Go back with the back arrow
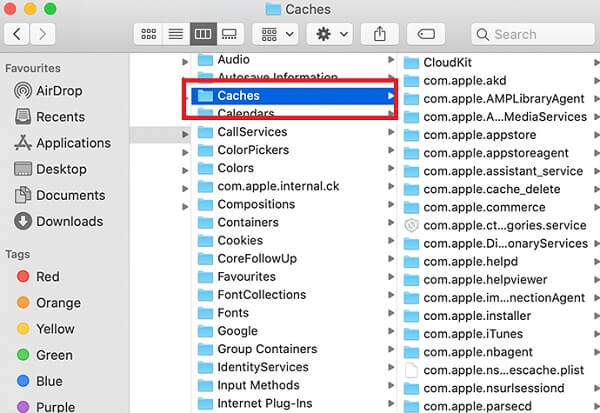600x413 pixels. [x=16, y=34]
